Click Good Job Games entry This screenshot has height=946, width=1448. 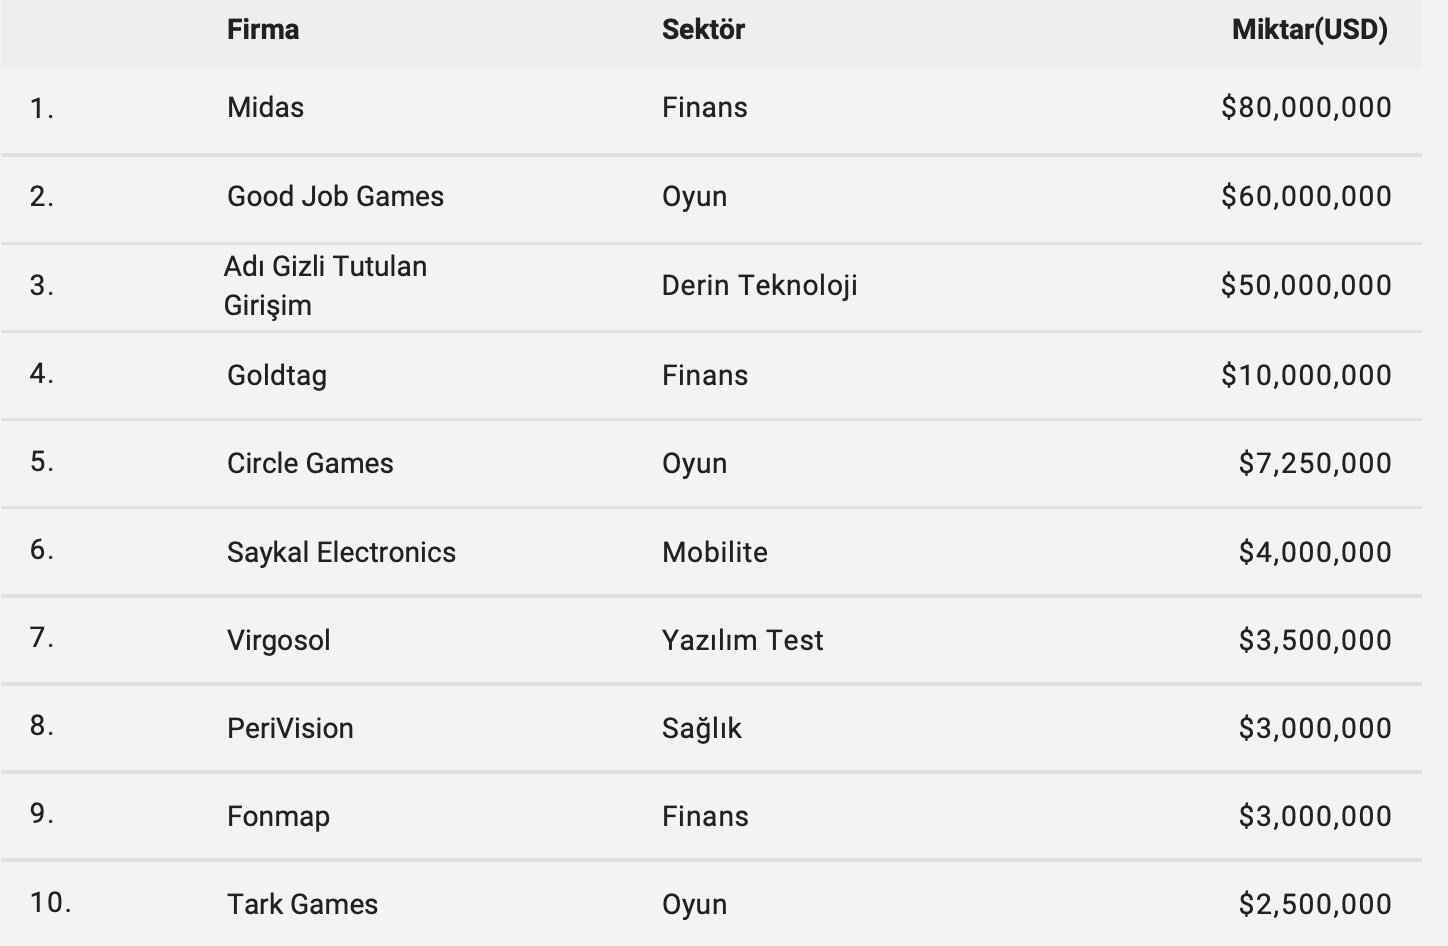tap(335, 196)
